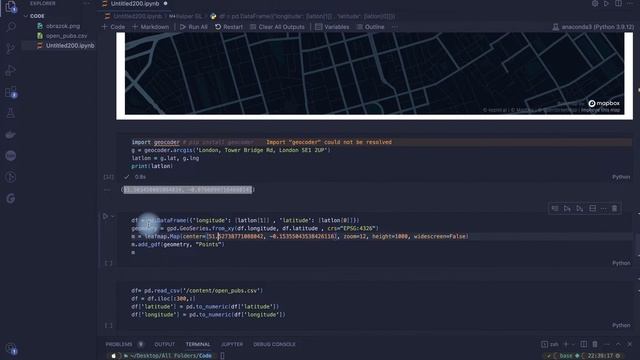640x360 pixels.
Task: Select the anaconda3 Python kernel
Action: 593,27
